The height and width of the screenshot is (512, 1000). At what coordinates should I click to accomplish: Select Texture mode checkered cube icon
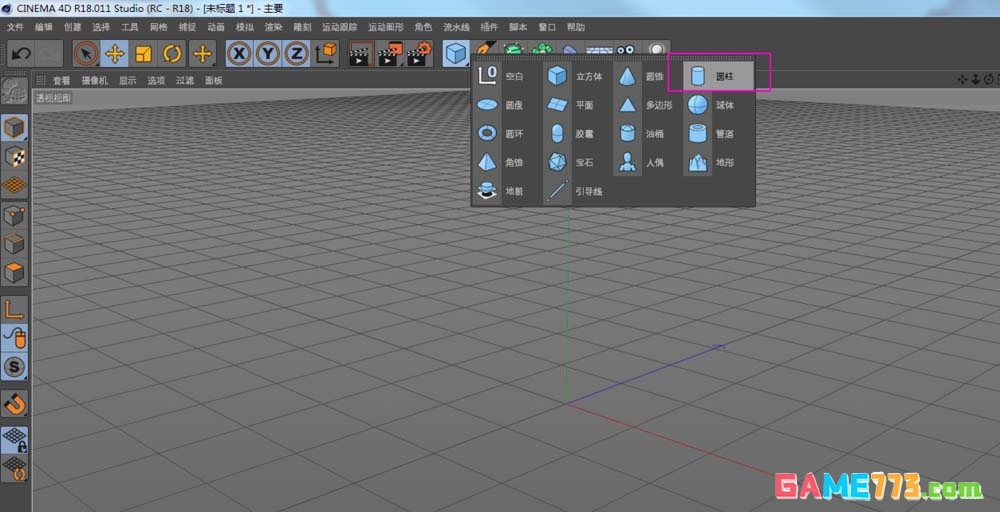click(15, 157)
